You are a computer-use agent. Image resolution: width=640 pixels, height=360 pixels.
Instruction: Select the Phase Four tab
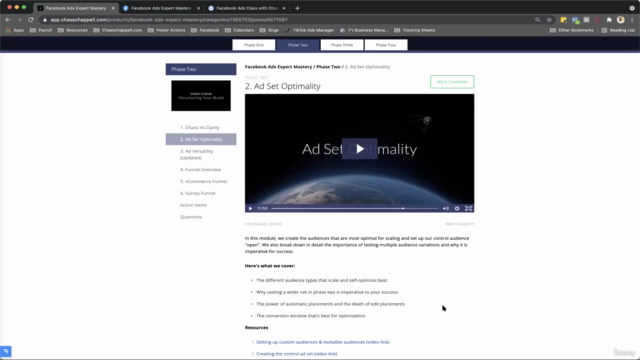[x=386, y=45]
